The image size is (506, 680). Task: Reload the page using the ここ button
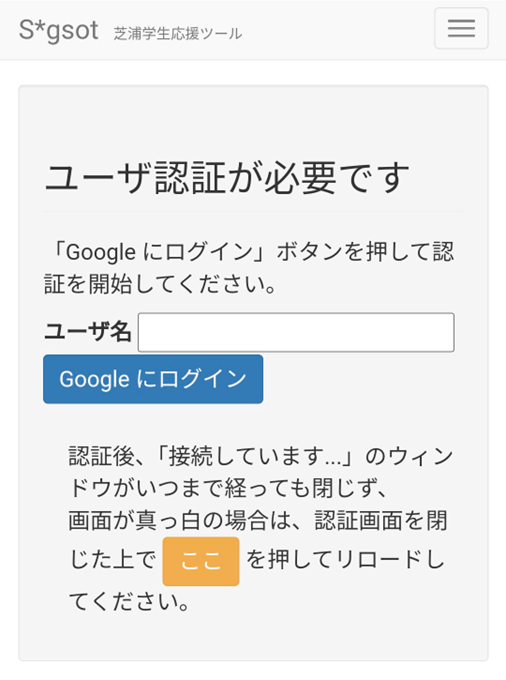tap(201, 561)
